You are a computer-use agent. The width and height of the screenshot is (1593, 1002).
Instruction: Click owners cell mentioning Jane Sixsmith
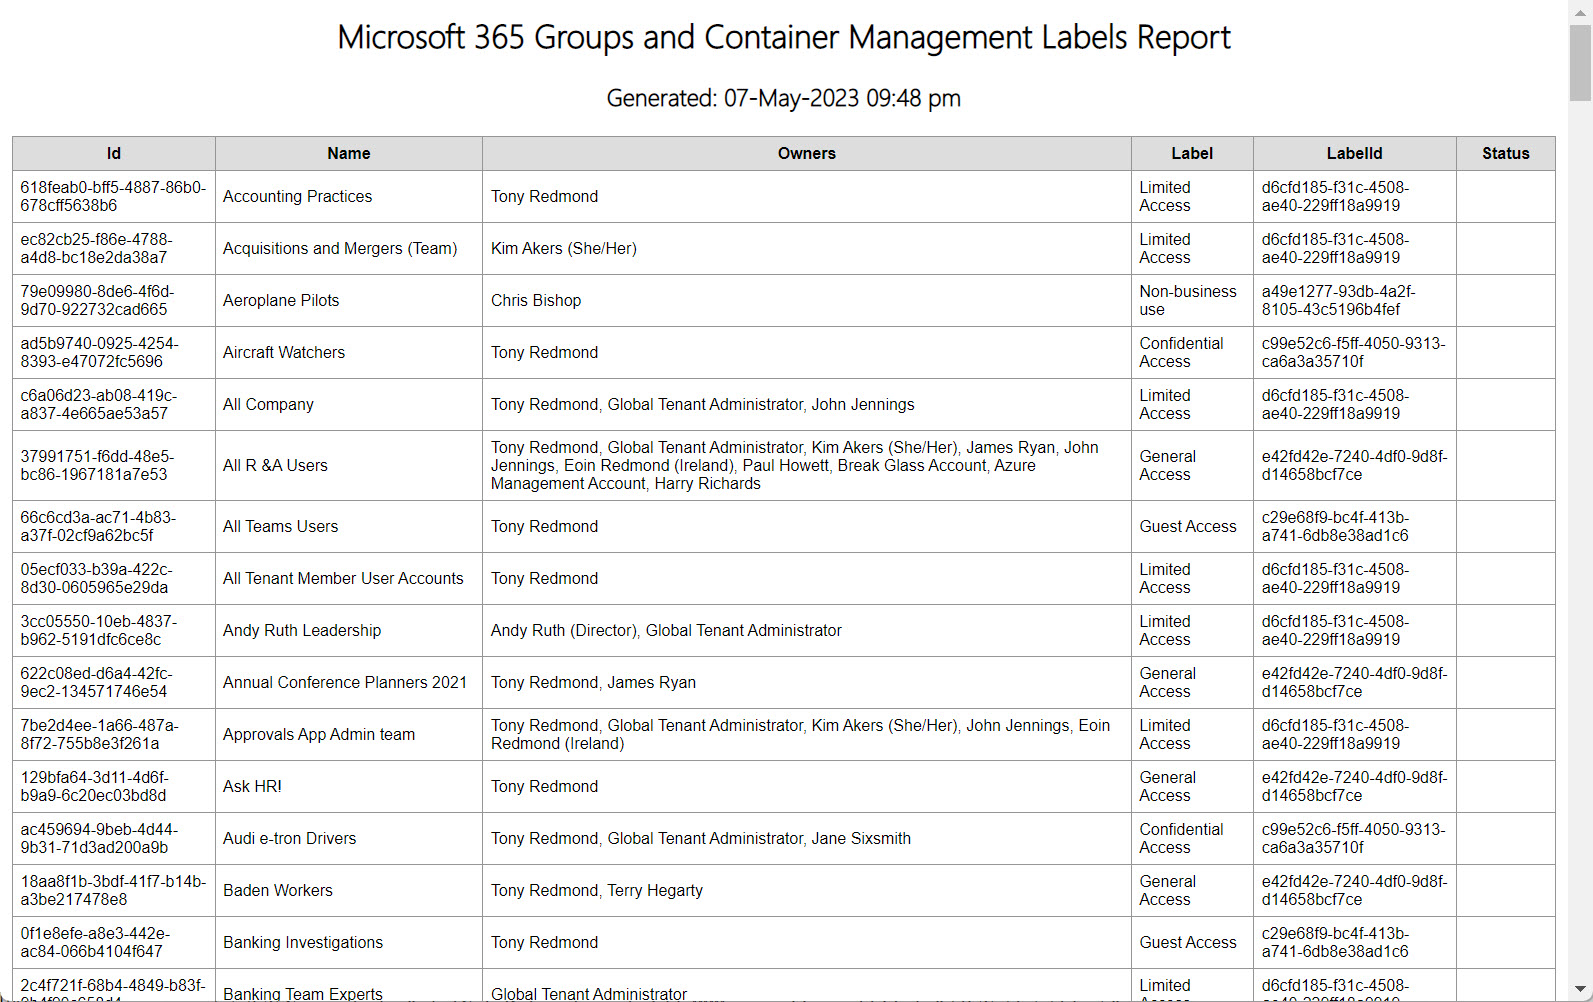coord(806,838)
